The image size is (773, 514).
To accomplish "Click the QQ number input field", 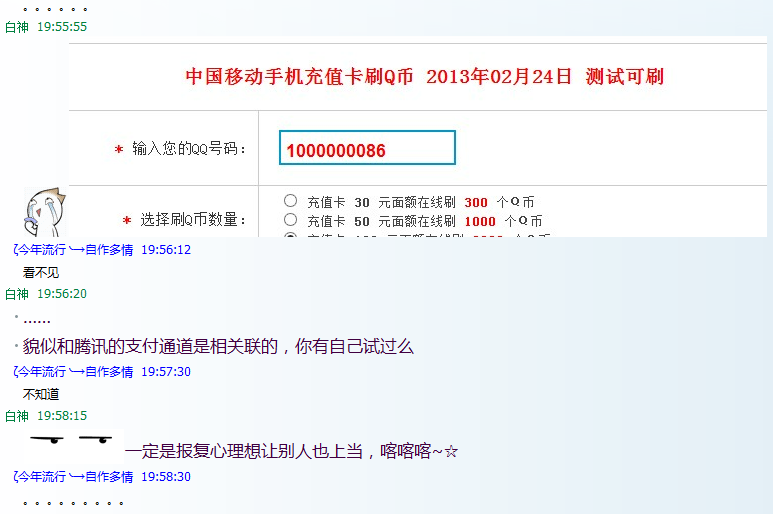I will pos(367,147).
